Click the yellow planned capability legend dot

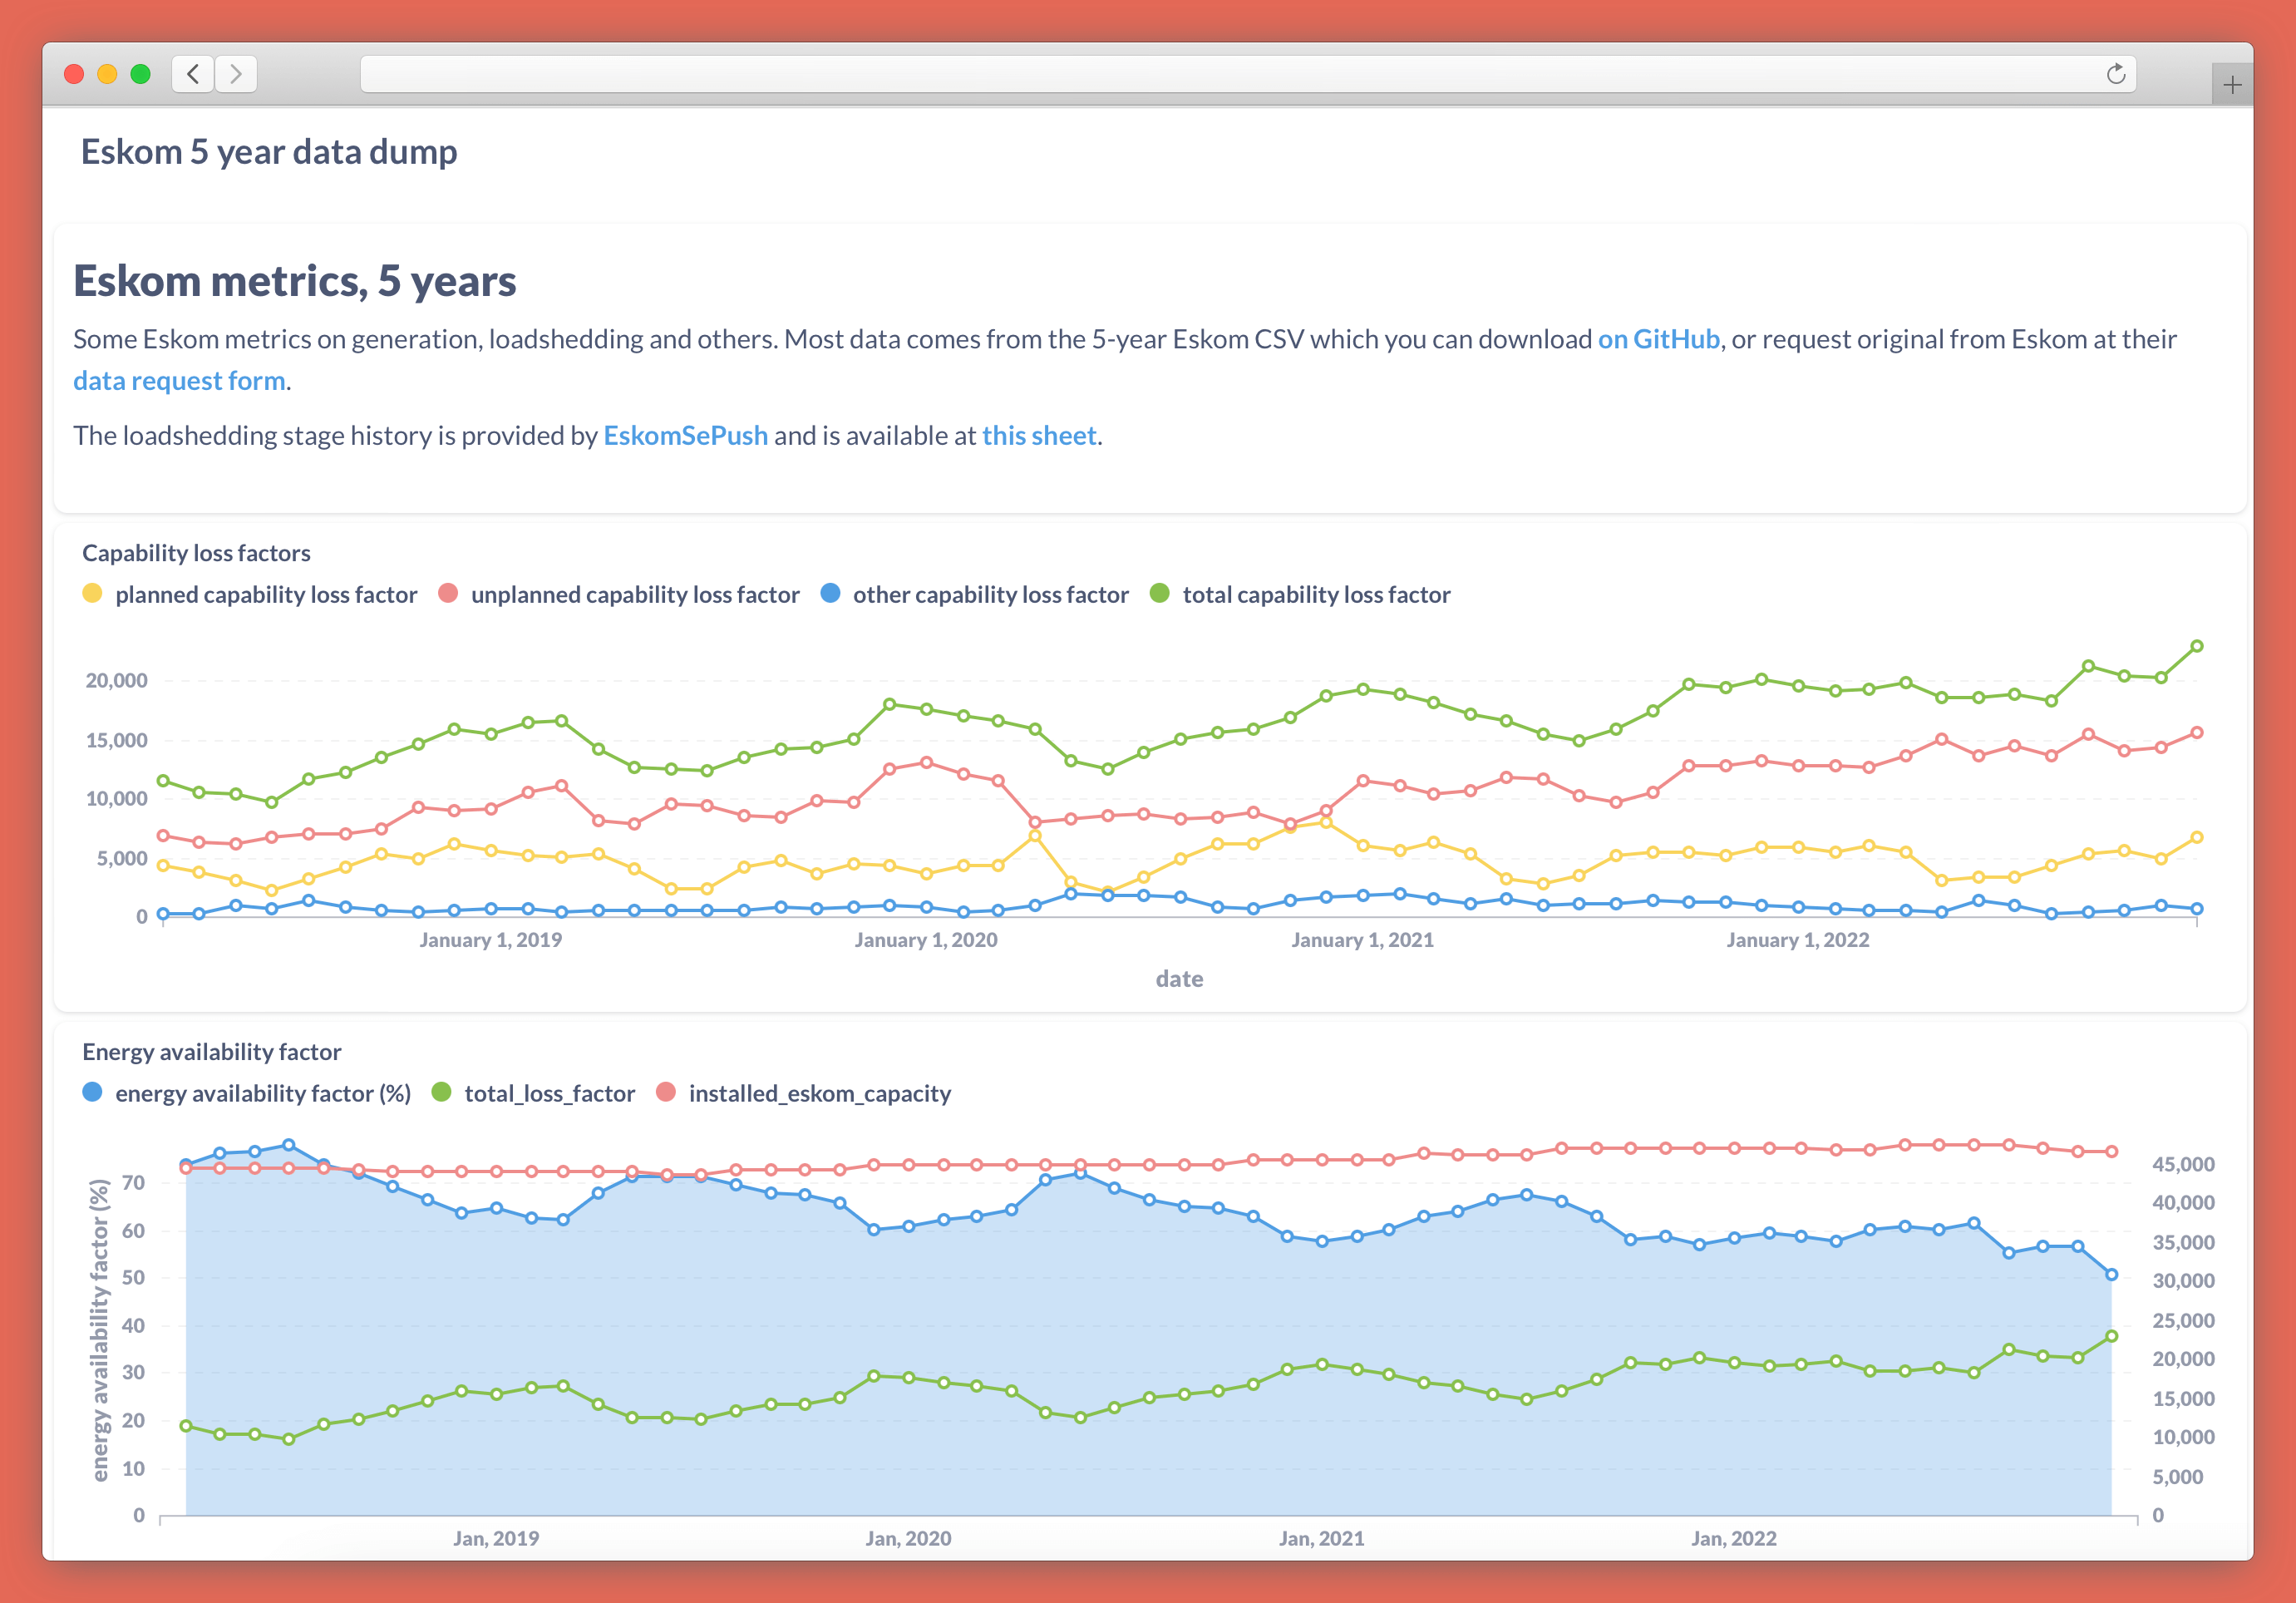(92, 594)
